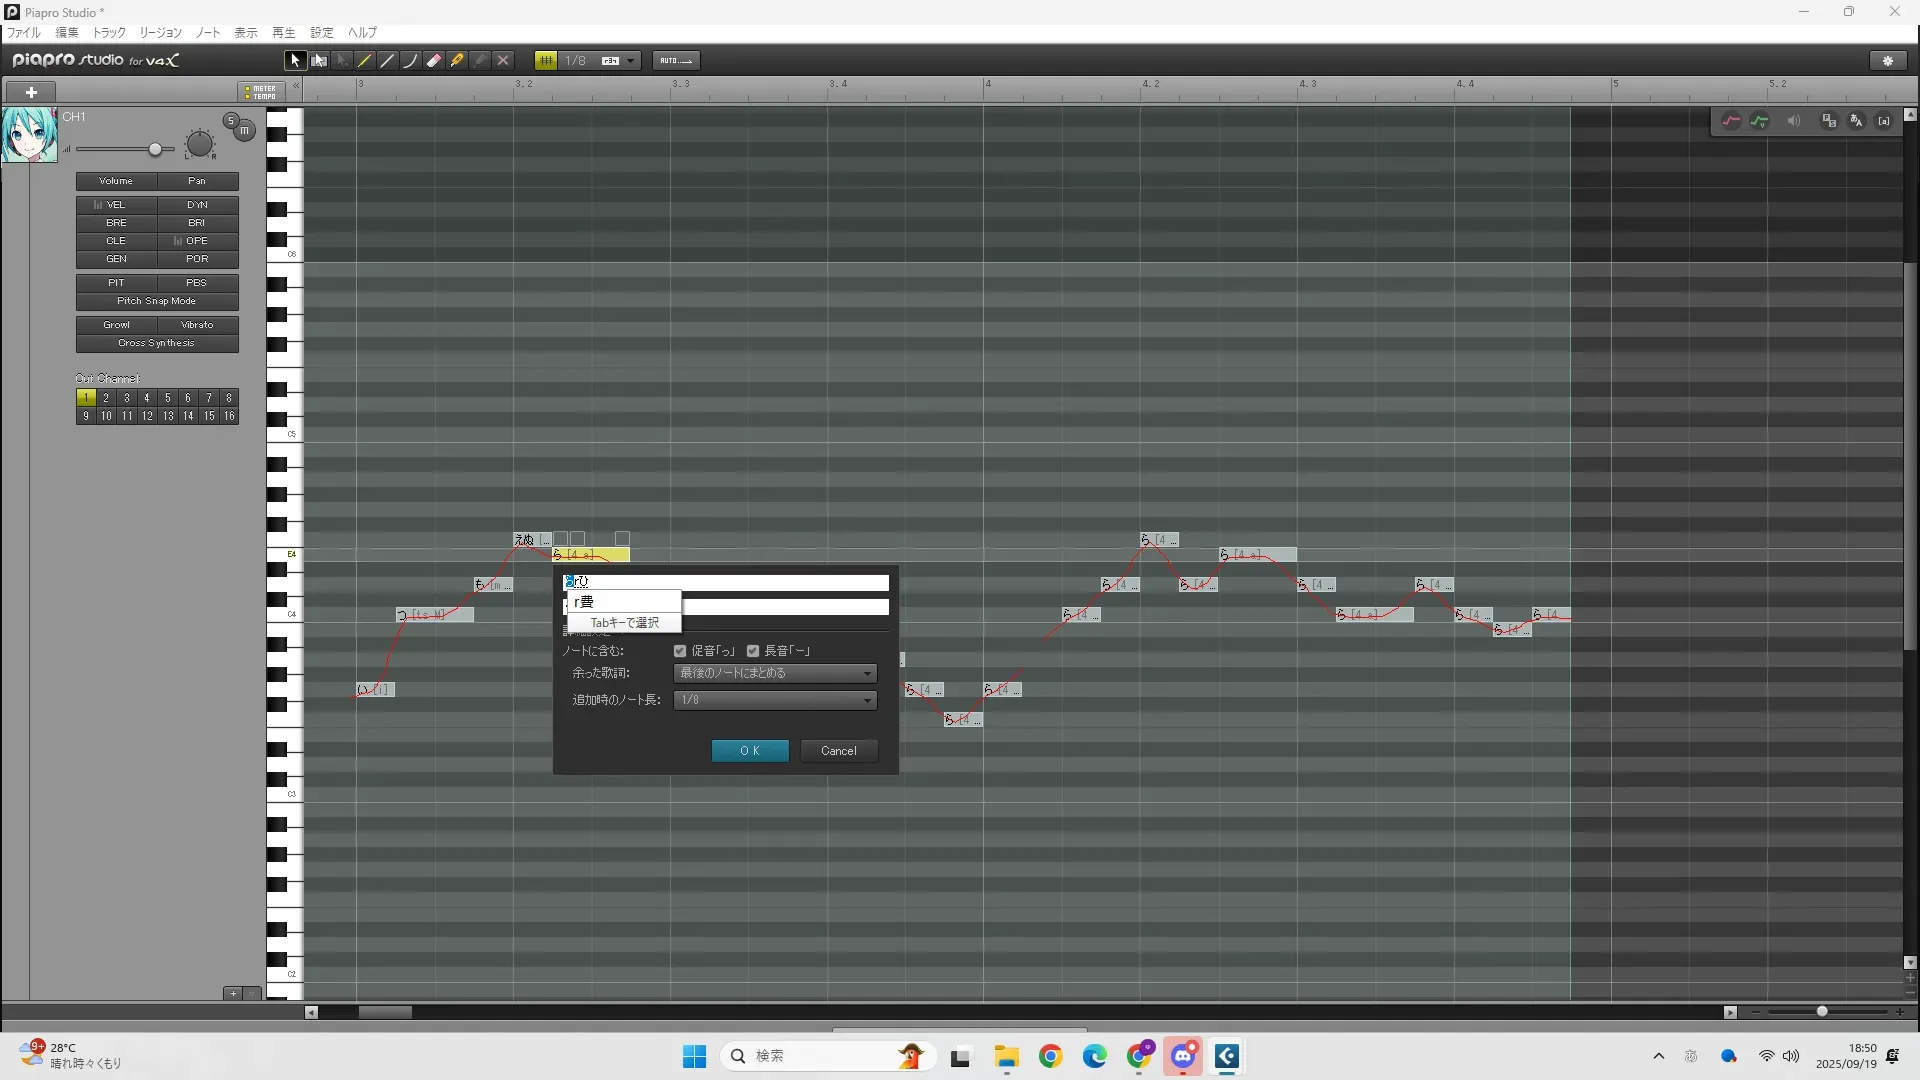Open the 追加時のノート長 dropdown
Image resolution: width=1920 pixels, height=1080 pixels.
tap(775, 700)
